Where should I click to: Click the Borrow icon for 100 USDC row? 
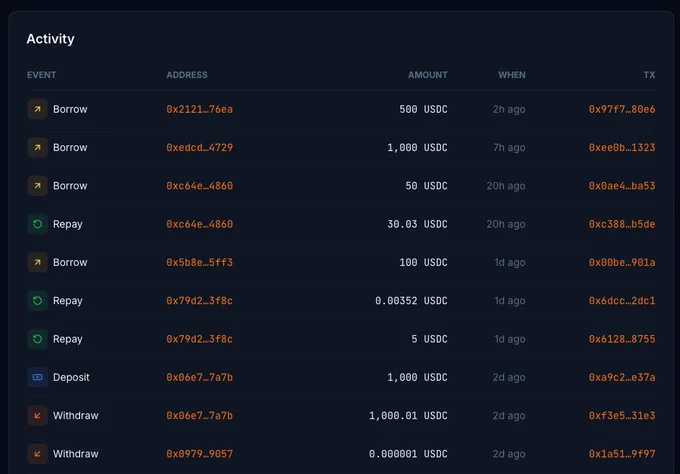37,262
